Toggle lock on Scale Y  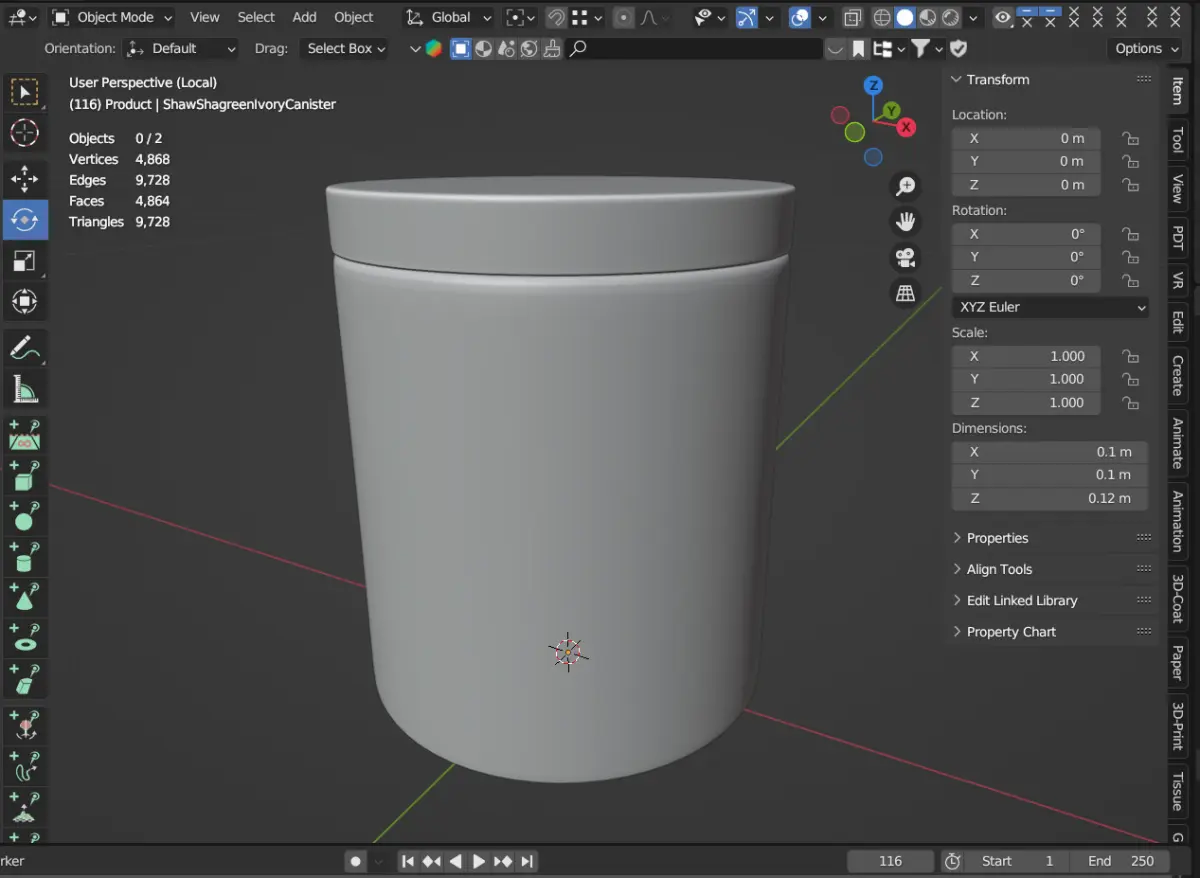[1130, 380]
